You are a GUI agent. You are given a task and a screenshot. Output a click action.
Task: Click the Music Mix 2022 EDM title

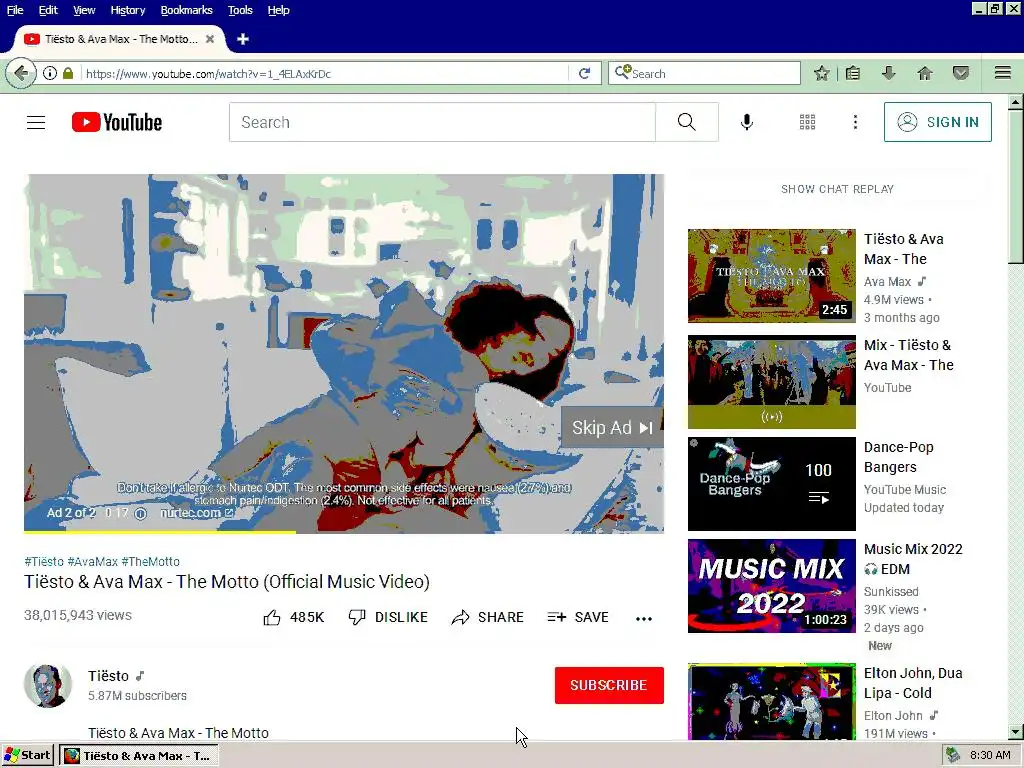913,559
